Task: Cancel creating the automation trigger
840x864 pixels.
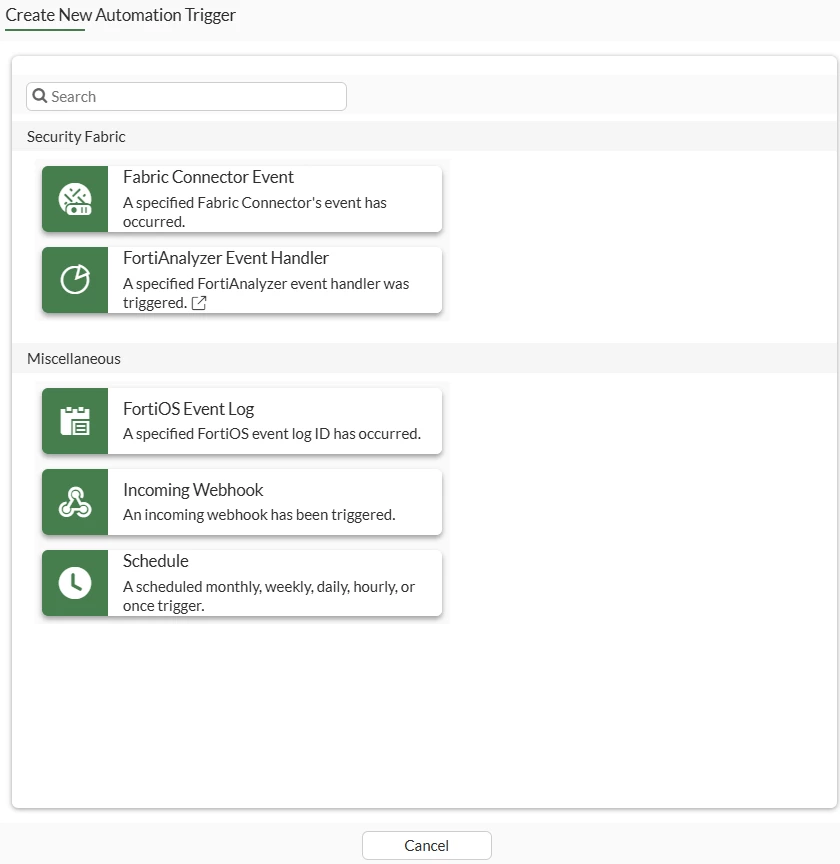Action: [427, 845]
